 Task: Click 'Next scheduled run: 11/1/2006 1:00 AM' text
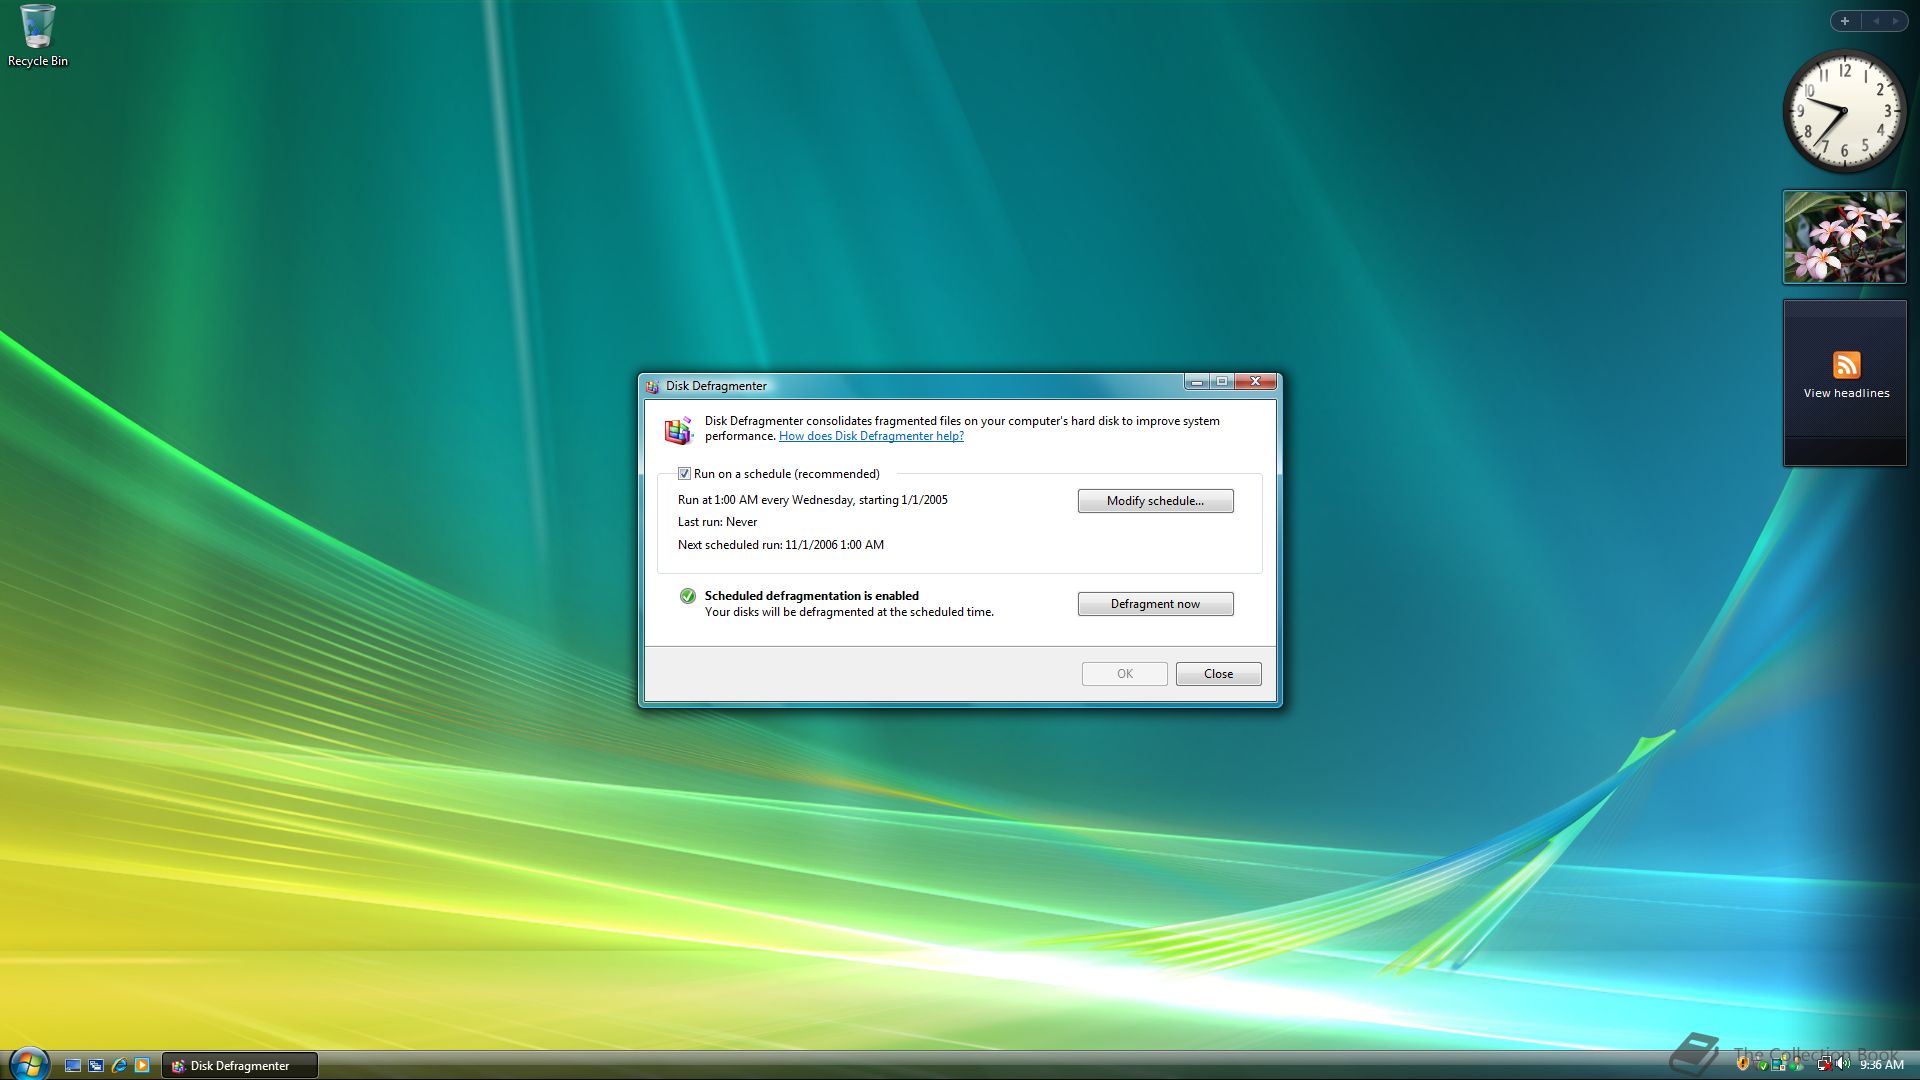tap(781, 545)
